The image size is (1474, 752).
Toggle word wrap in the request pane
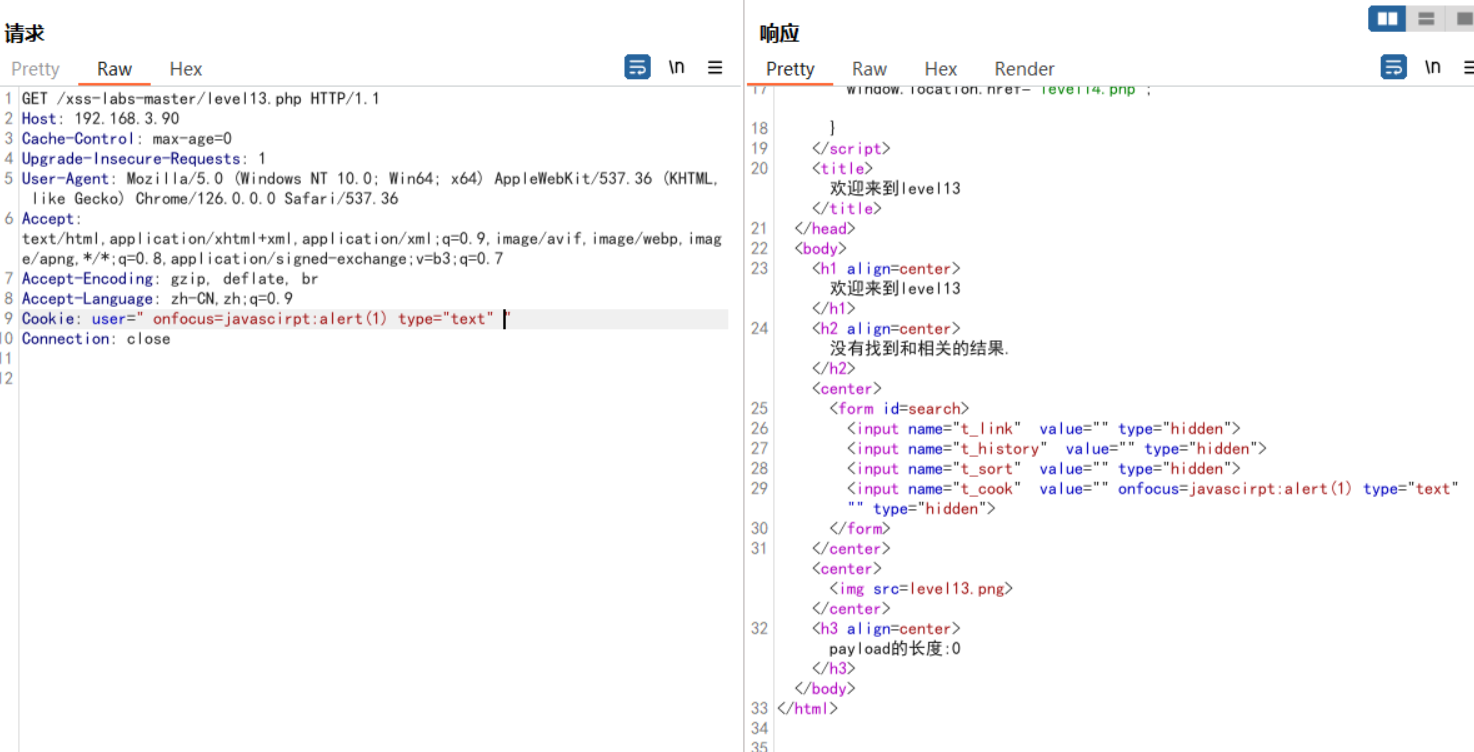637,67
